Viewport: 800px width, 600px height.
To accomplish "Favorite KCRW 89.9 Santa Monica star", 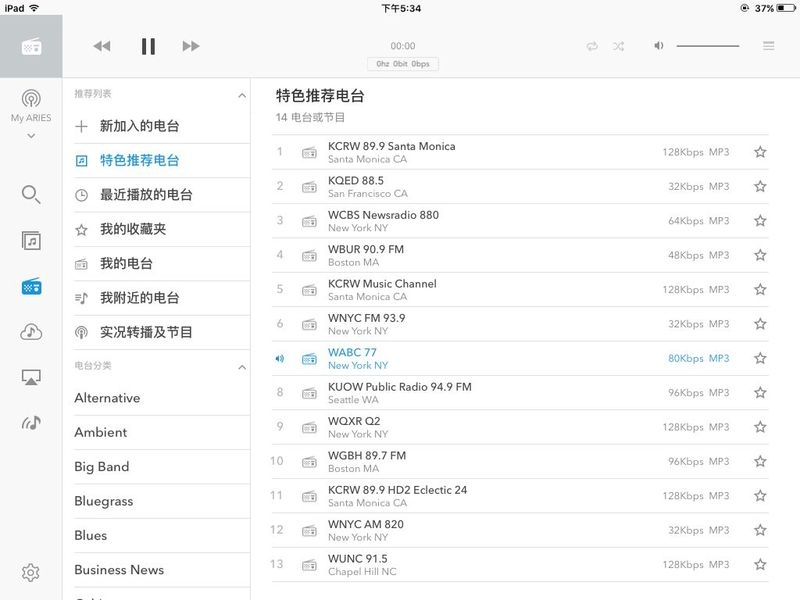I will click(760, 152).
